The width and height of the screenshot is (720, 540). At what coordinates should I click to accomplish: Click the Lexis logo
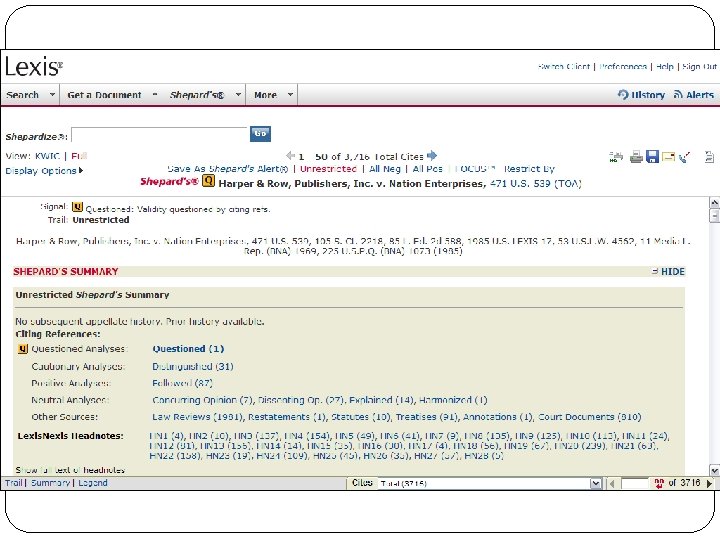(x=33, y=67)
